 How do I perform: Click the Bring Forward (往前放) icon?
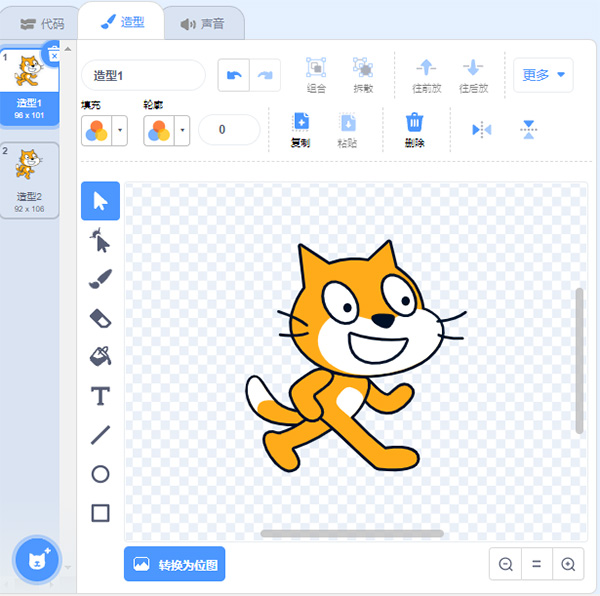click(426, 68)
